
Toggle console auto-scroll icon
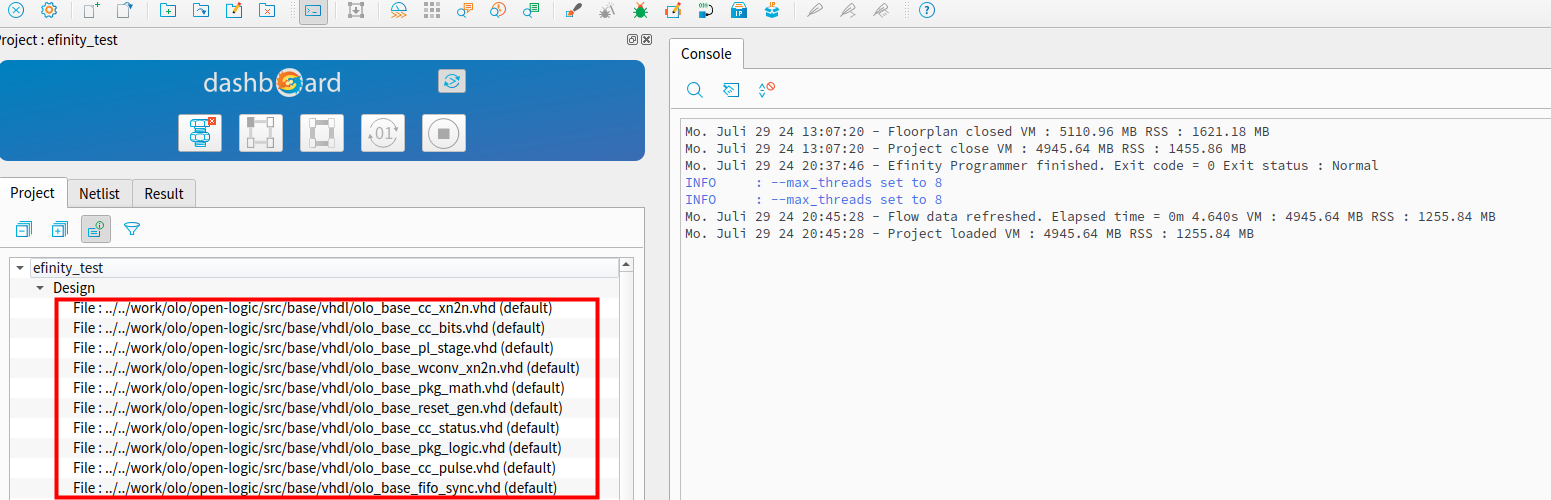click(x=767, y=90)
